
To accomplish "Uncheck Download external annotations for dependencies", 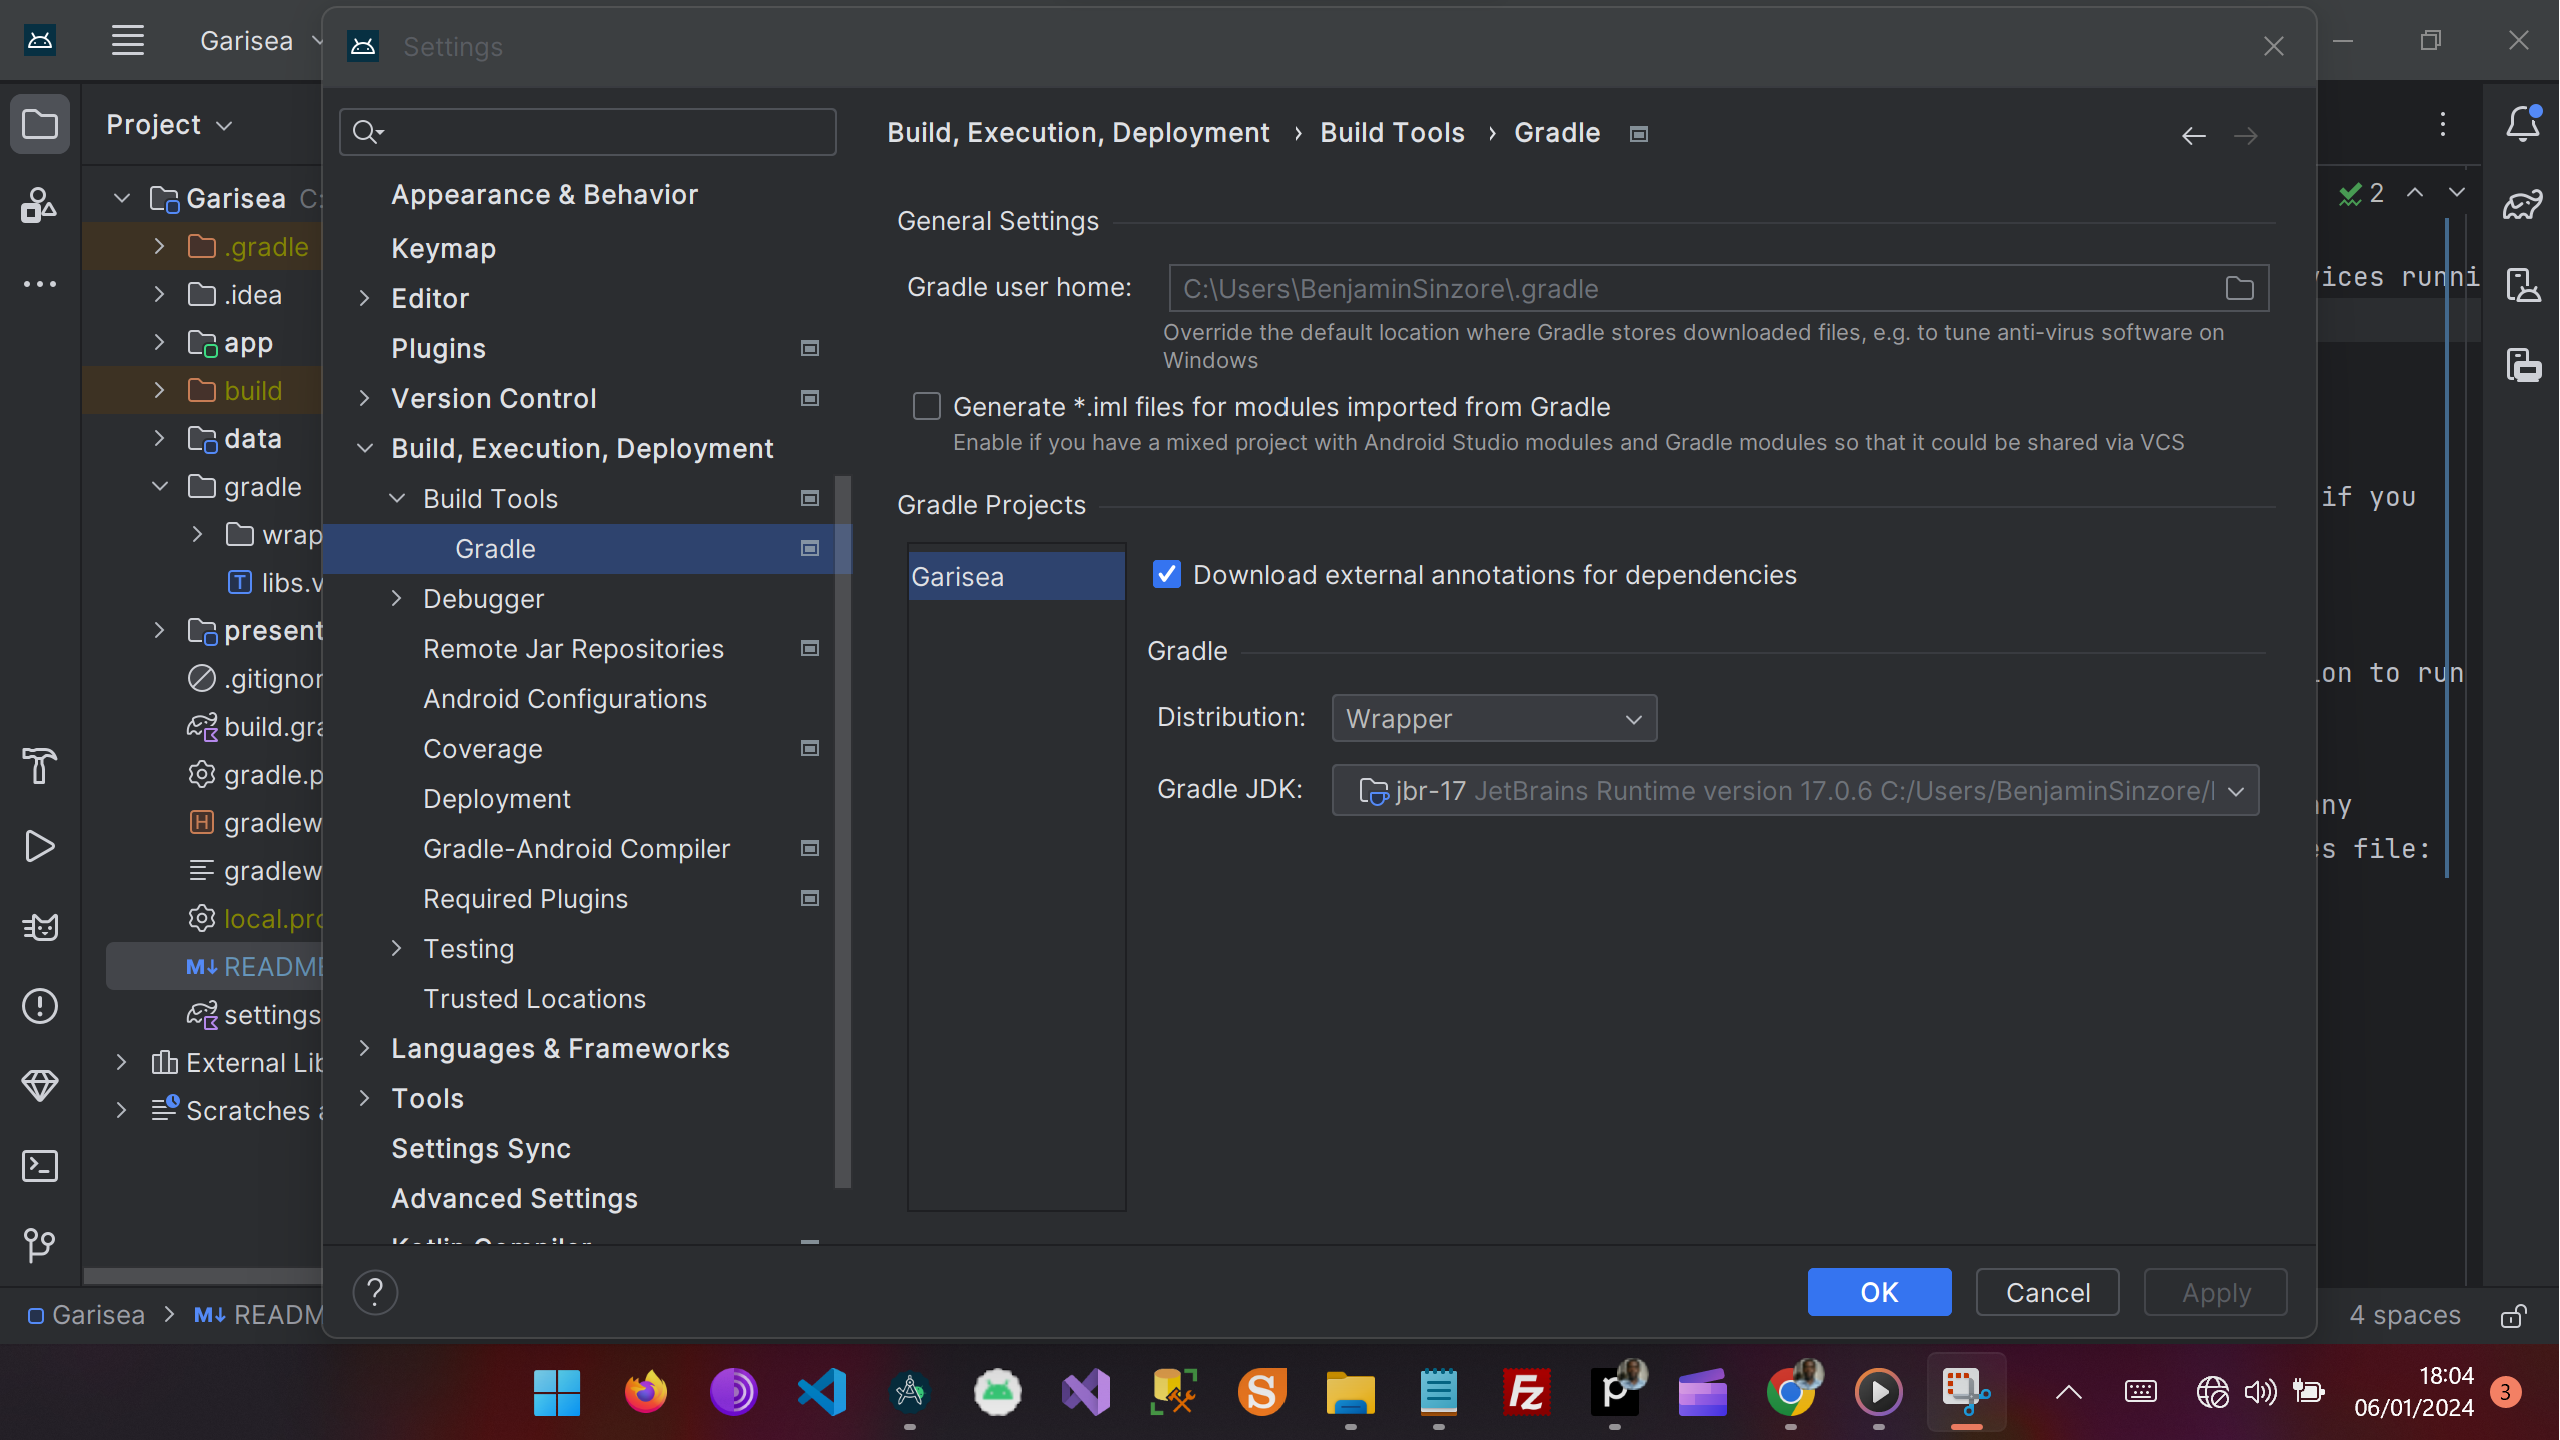I will [x=1167, y=575].
